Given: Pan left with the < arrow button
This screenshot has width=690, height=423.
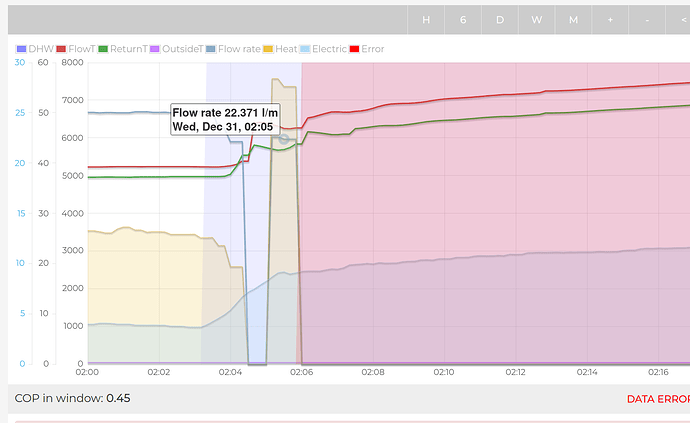Looking at the screenshot, I should pyautogui.click(x=680, y=20).
